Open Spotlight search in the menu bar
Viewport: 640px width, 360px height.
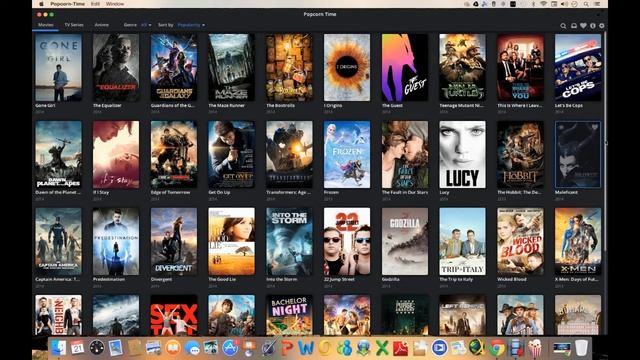(586, 4)
